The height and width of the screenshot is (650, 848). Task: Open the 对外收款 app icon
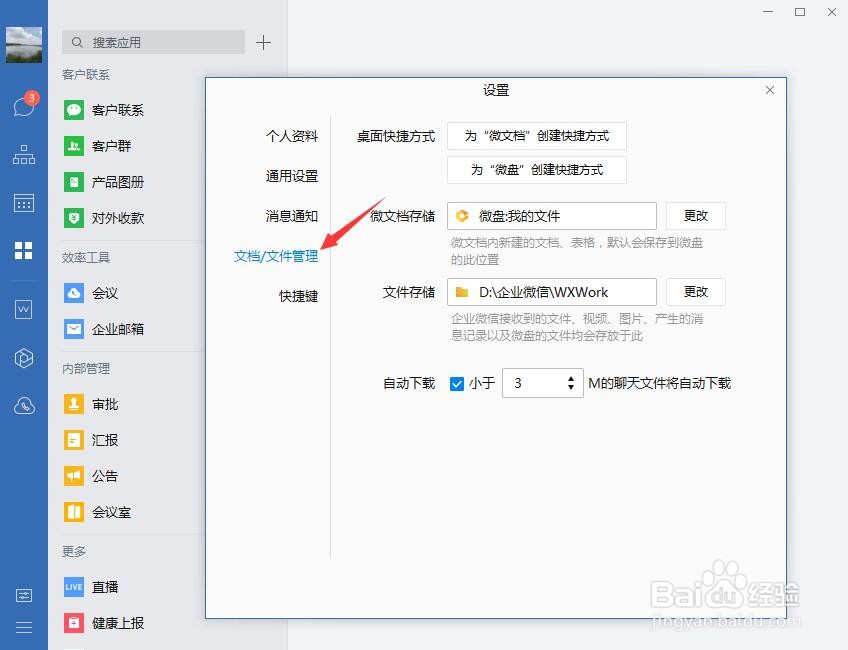[x=74, y=218]
